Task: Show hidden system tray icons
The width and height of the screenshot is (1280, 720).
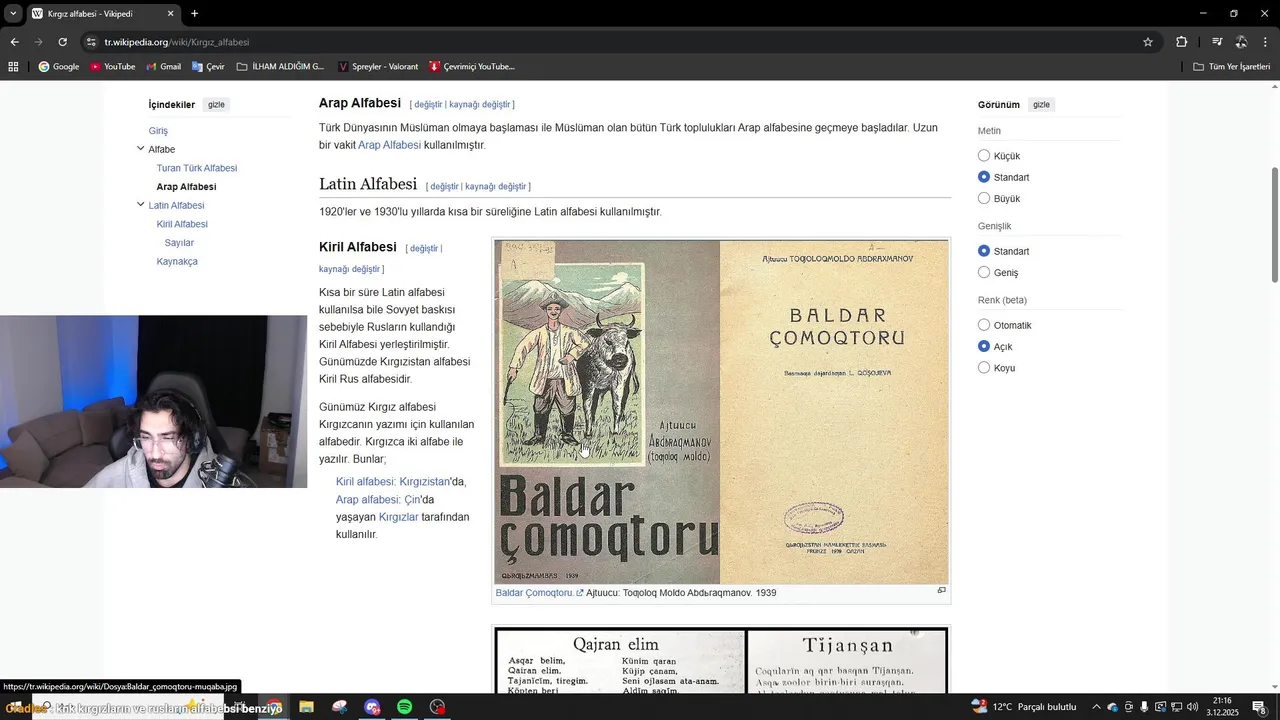Action: point(1096,707)
